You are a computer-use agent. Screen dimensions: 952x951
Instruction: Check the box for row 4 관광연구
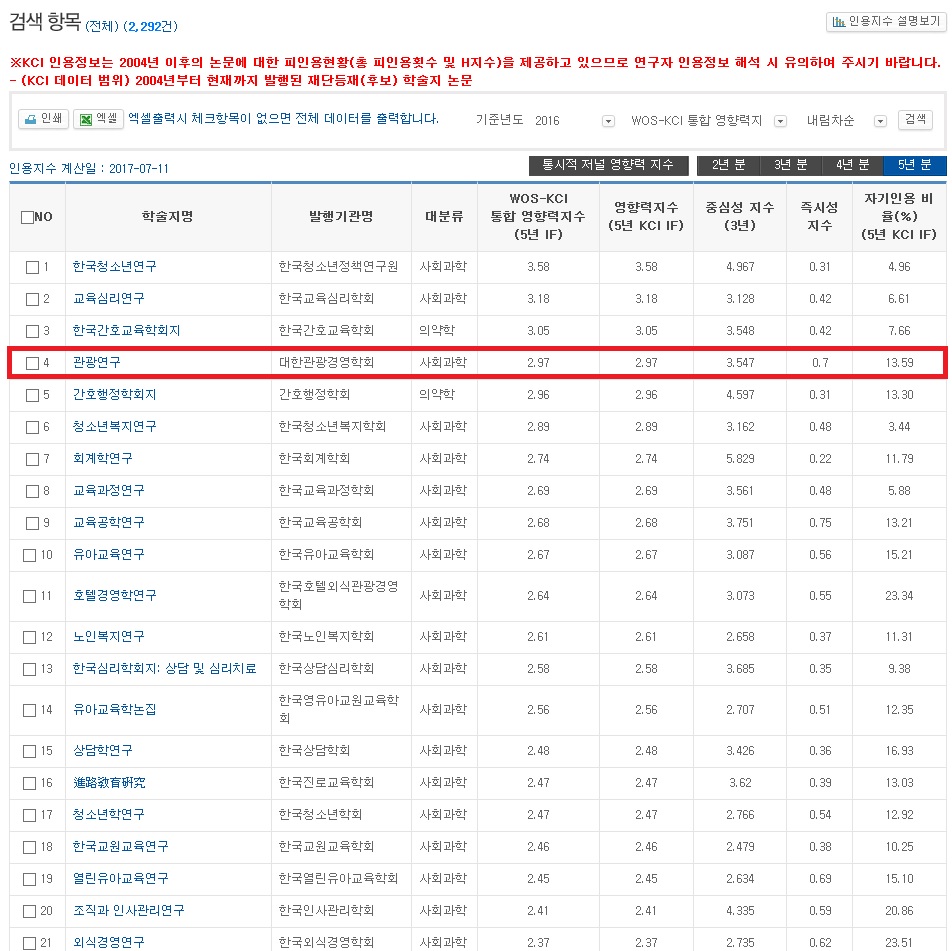(x=32, y=363)
